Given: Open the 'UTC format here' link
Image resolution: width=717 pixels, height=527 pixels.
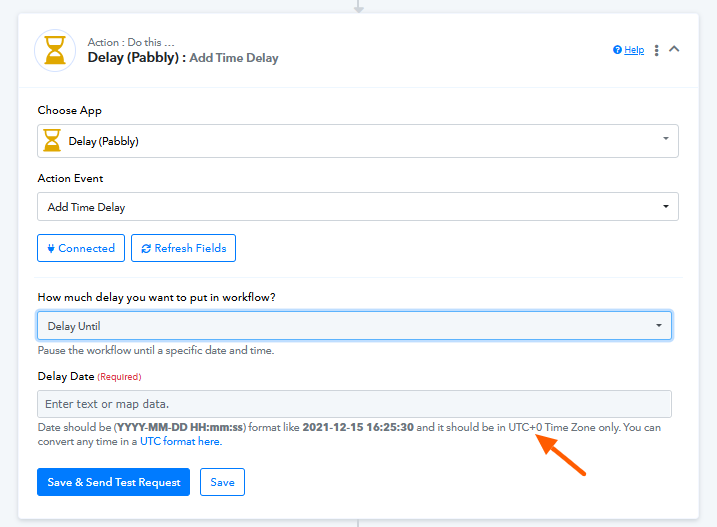Looking at the screenshot, I should 180,441.
